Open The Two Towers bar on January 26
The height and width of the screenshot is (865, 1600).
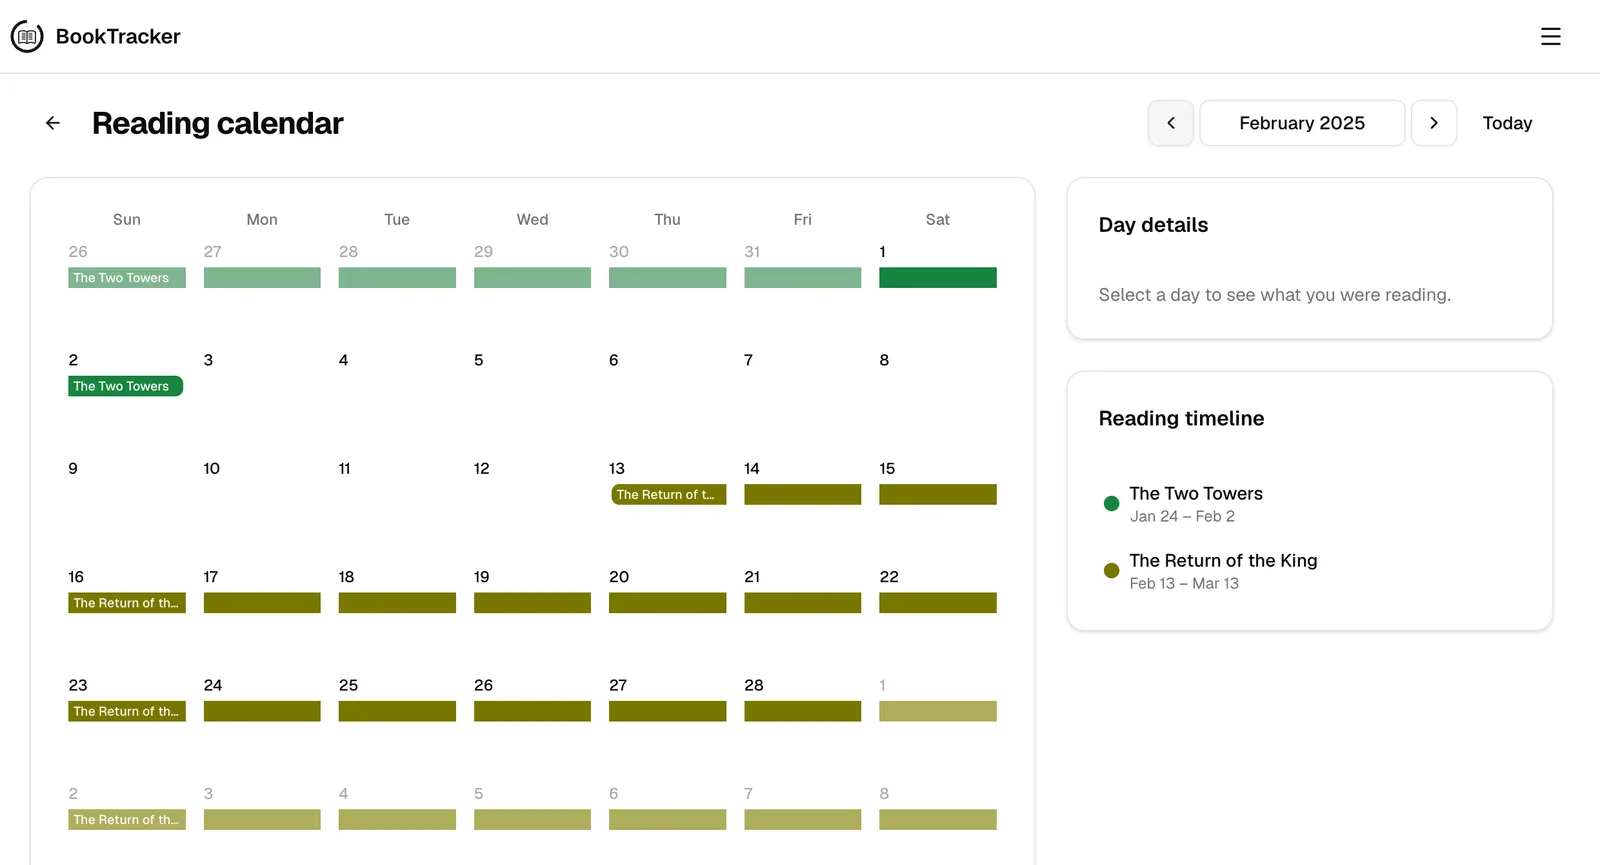point(127,277)
